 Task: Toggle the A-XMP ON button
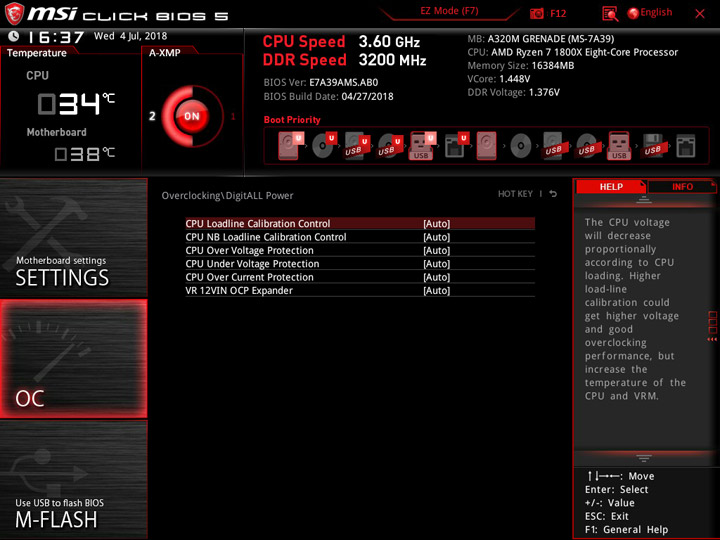(192, 116)
